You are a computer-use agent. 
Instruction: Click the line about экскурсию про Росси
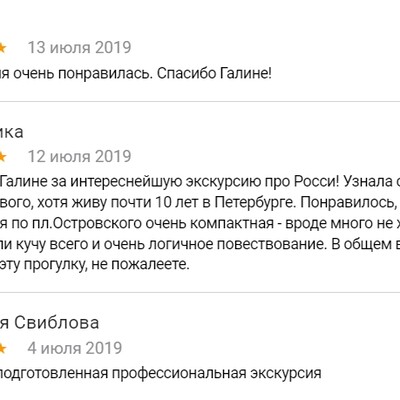click(200, 182)
